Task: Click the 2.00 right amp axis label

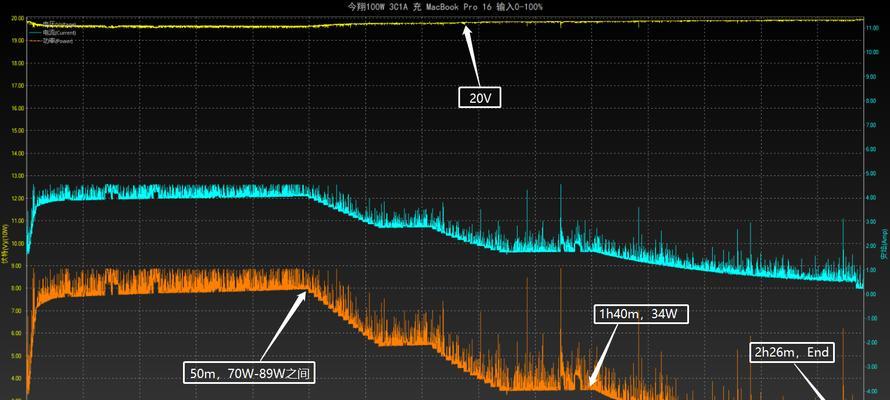Action: click(873, 246)
